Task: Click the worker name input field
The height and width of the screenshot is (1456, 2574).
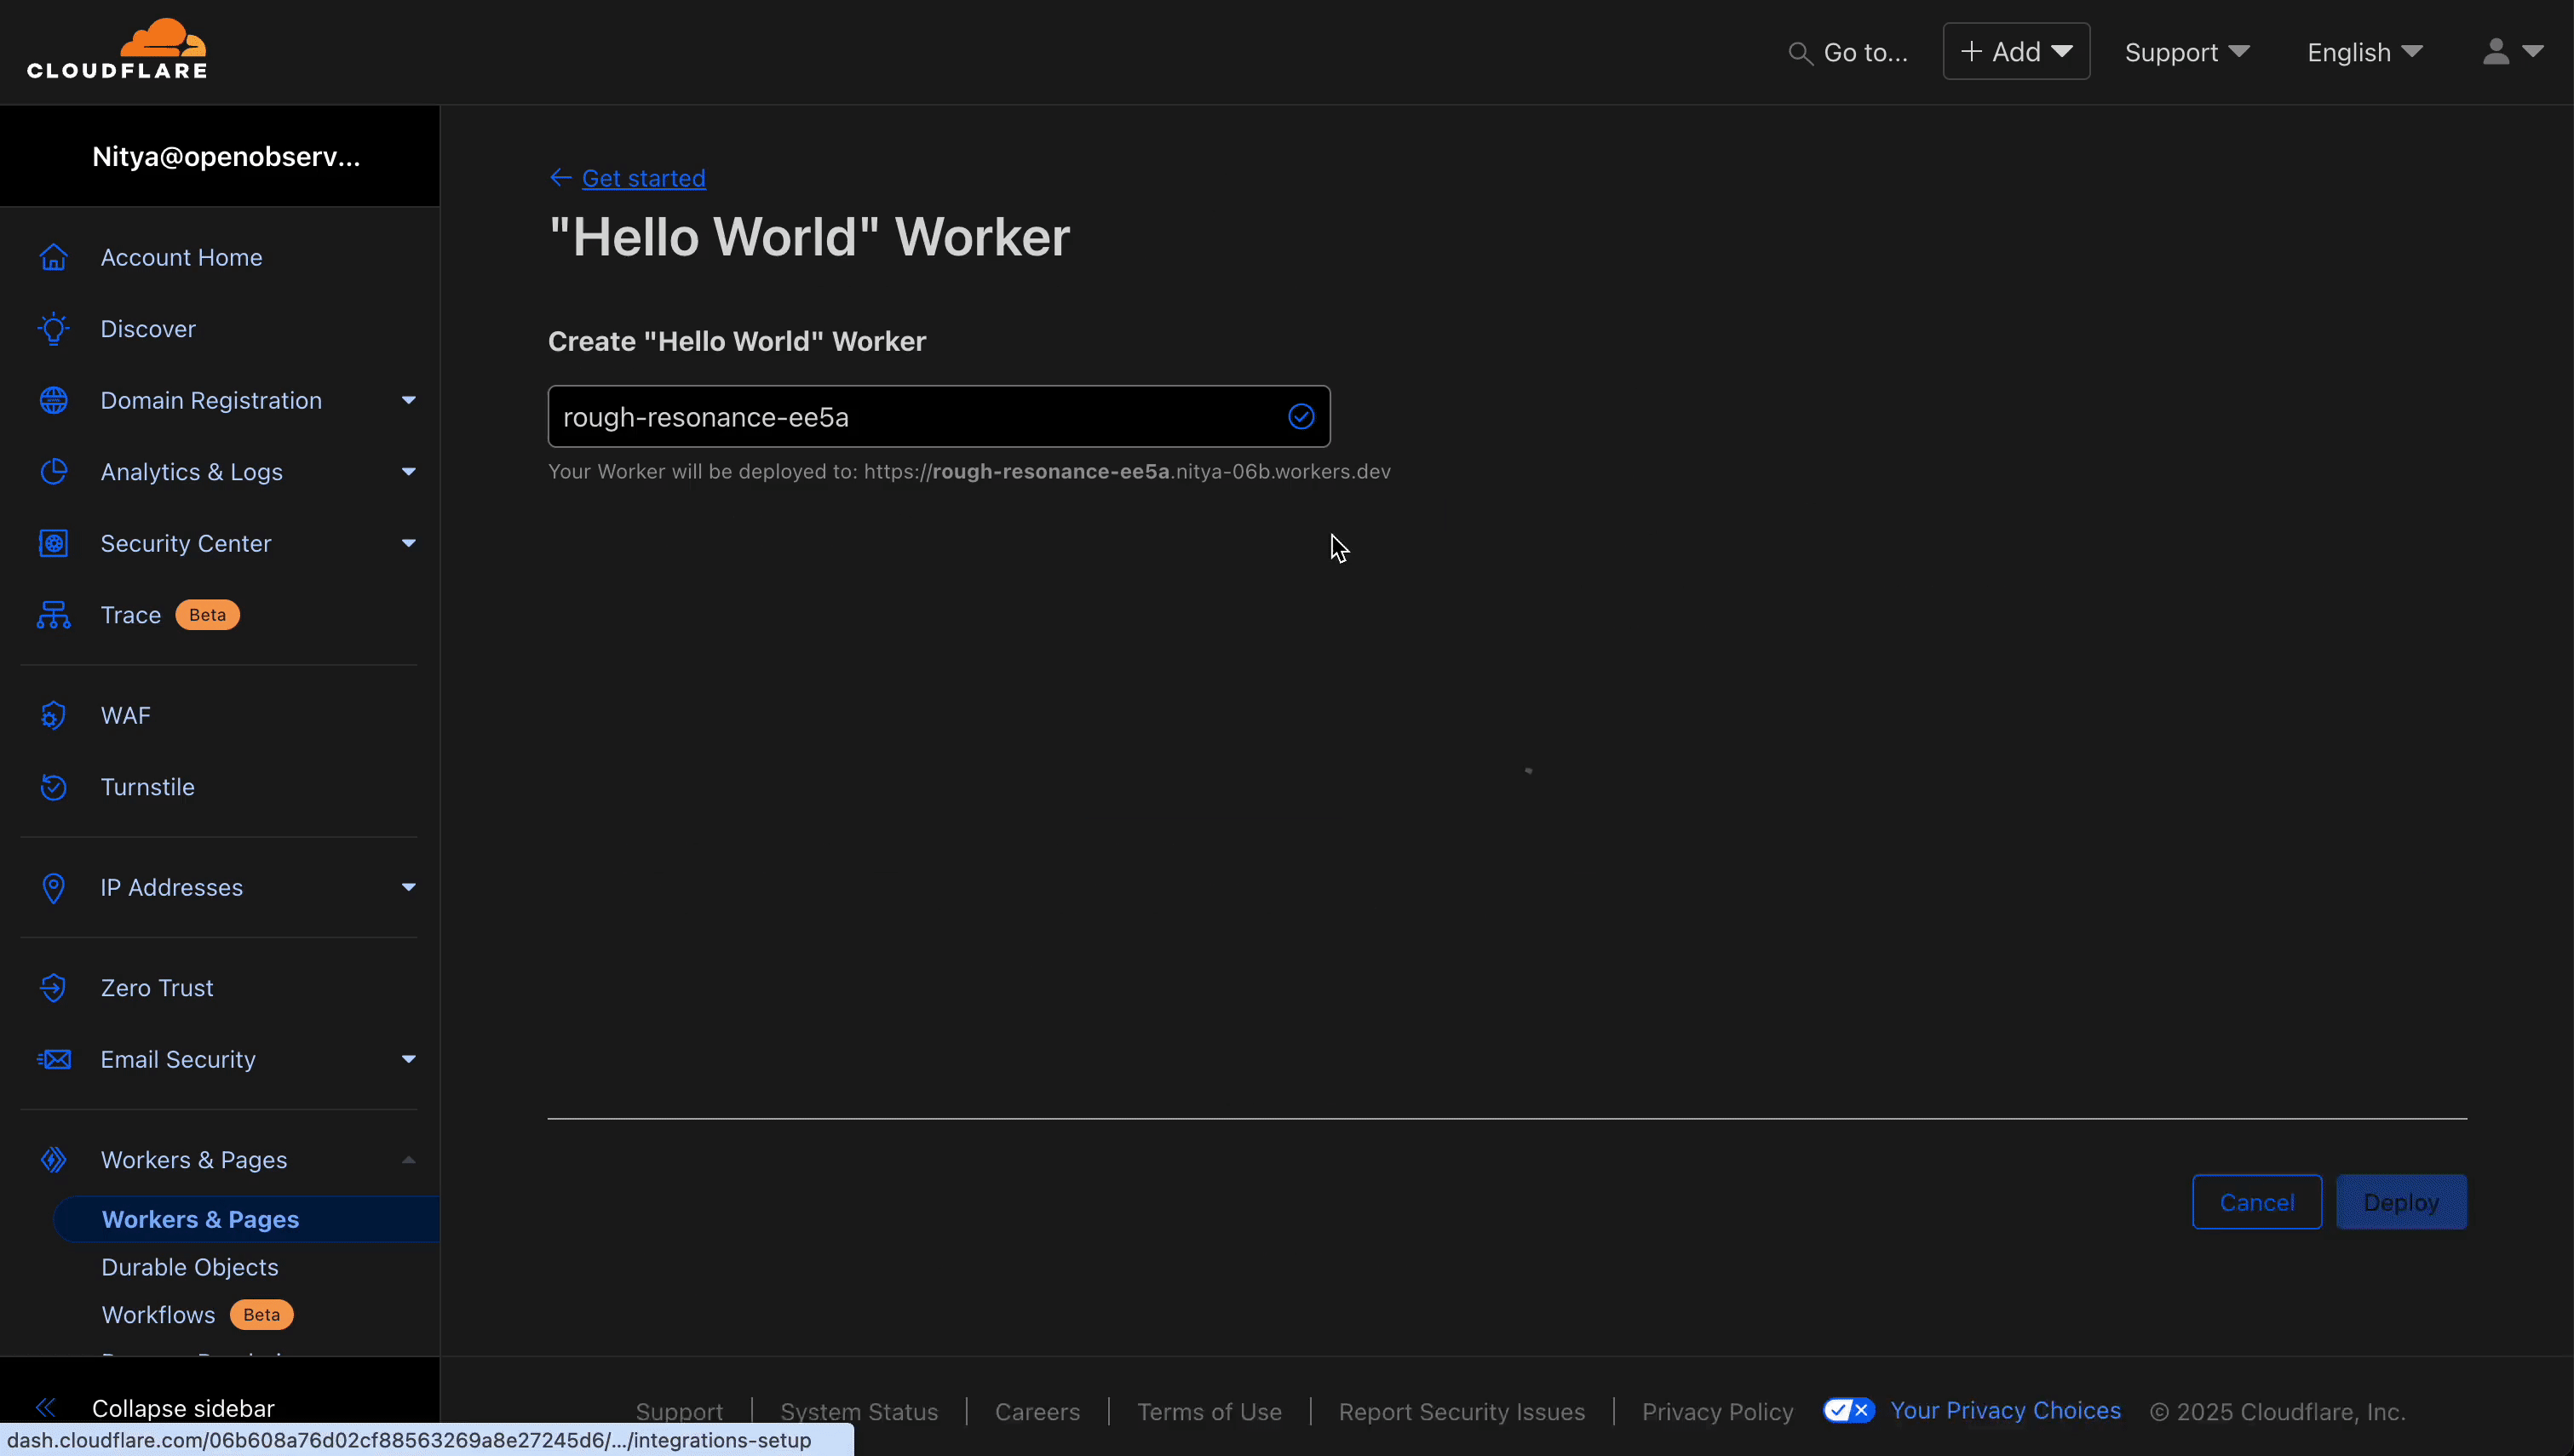Action: [x=900, y=416]
